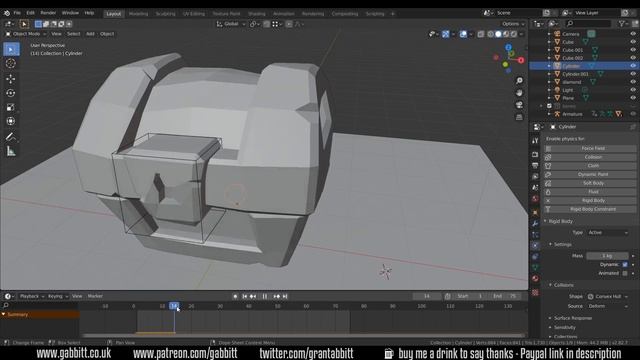Viewport: 640px width, 360px height.
Task: Toggle Light visibility eye icon
Action: coord(633,90)
